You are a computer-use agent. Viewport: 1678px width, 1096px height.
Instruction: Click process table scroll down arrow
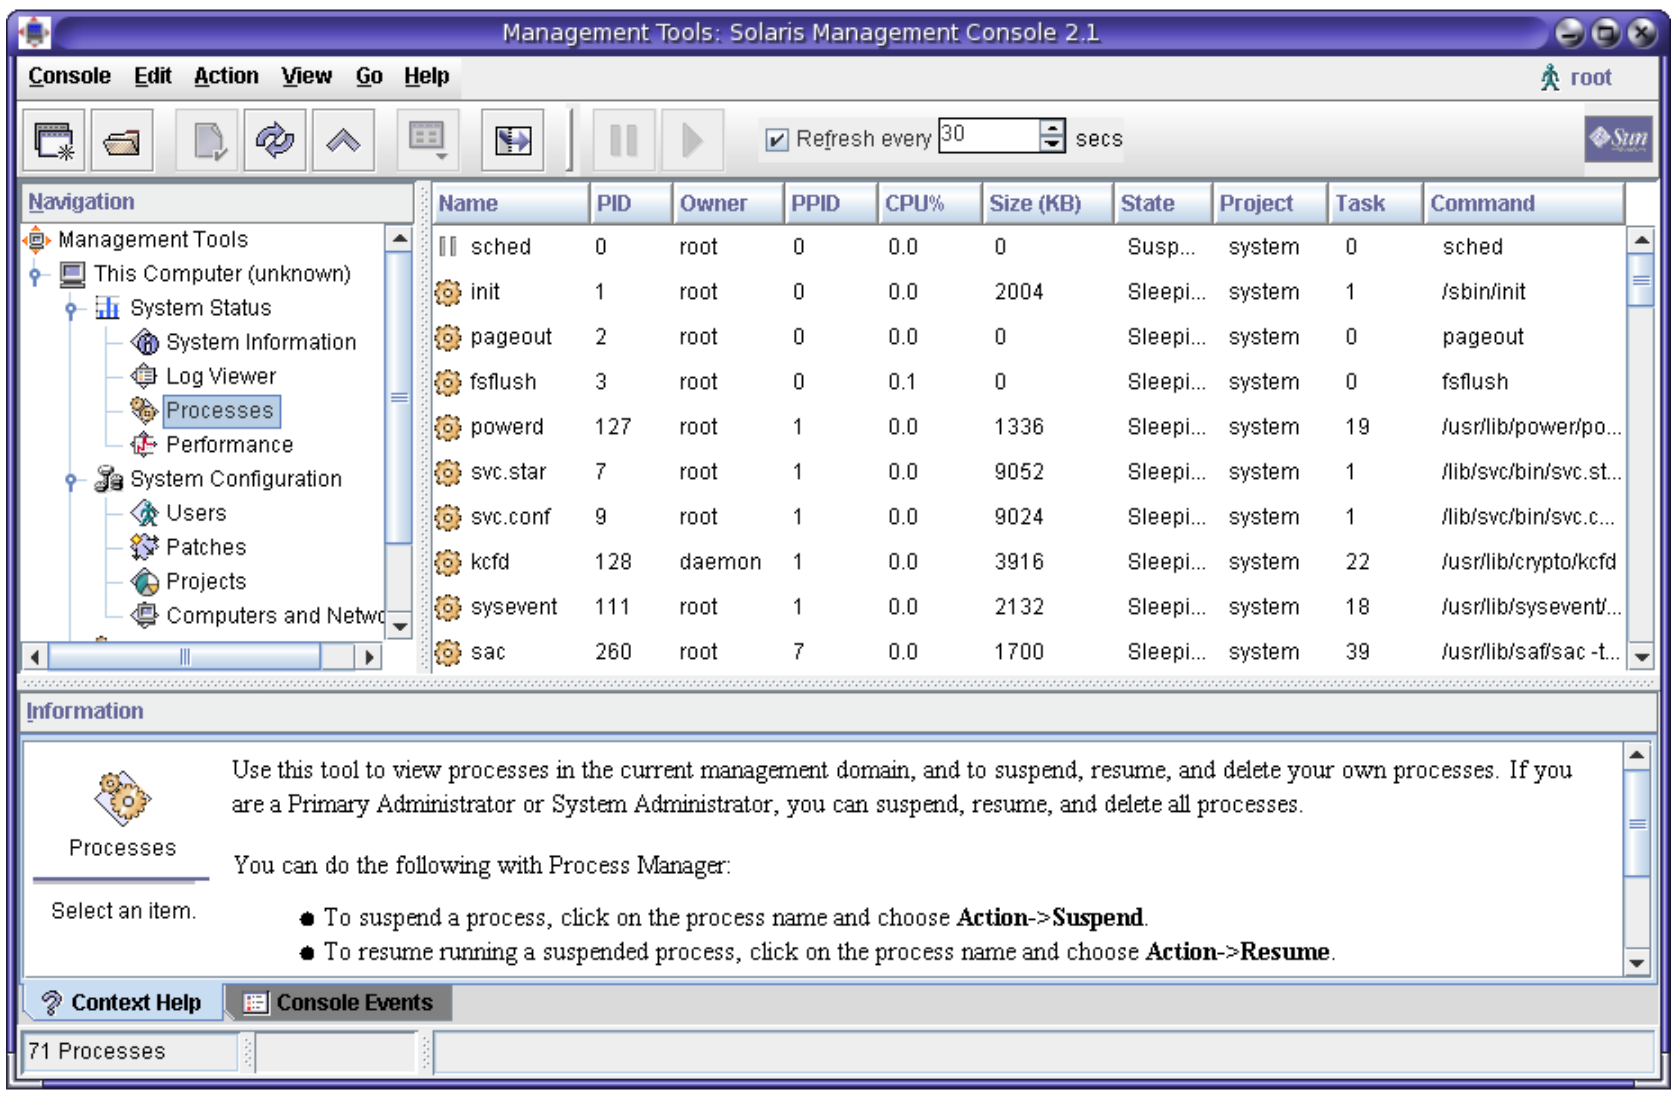[1641, 657]
